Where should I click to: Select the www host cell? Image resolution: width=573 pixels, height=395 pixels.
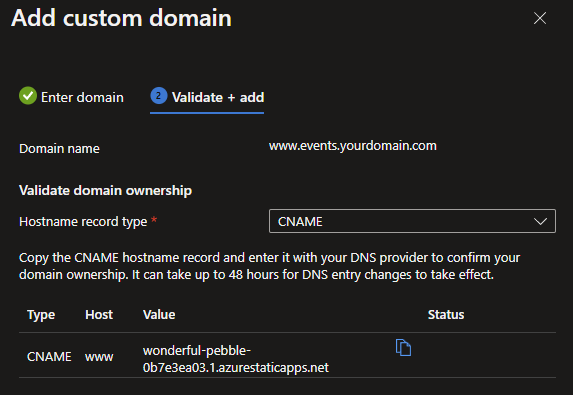(x=99, y=357)
